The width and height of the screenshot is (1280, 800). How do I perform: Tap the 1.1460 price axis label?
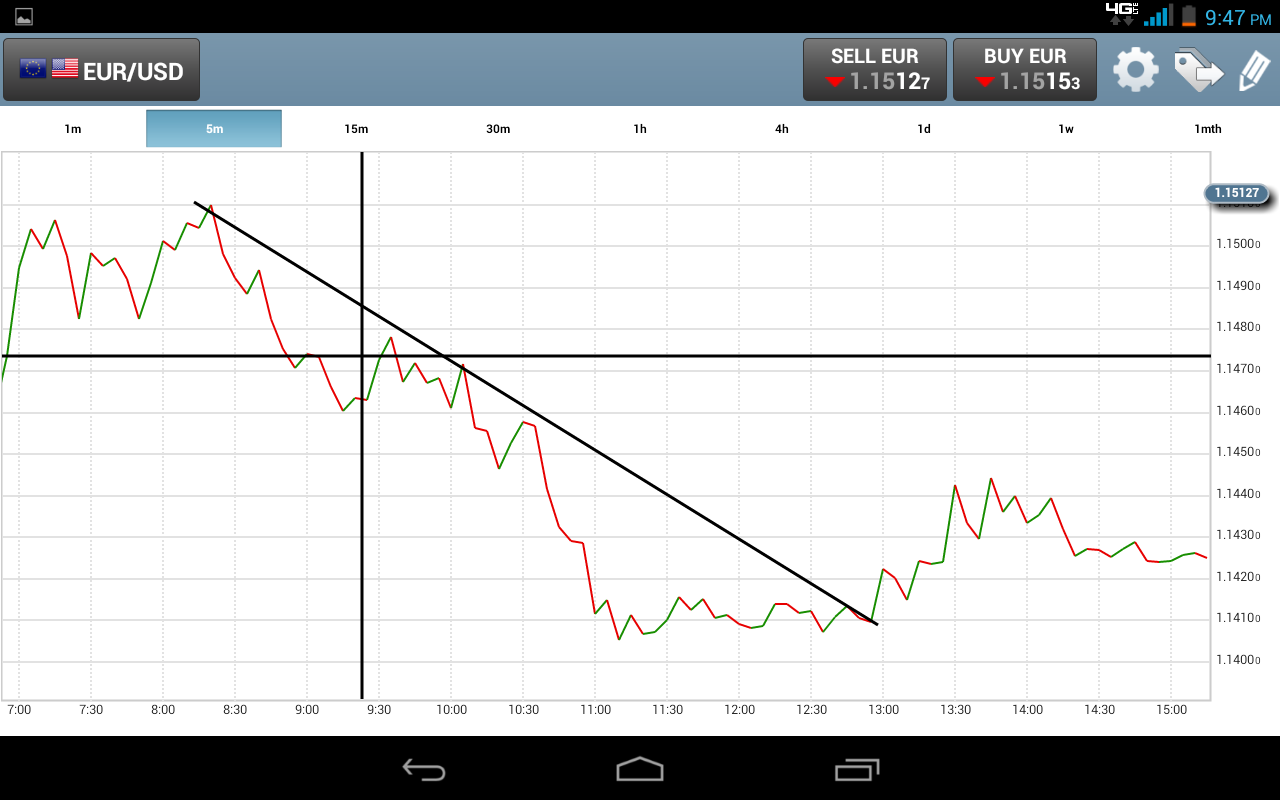[1238, 411]
